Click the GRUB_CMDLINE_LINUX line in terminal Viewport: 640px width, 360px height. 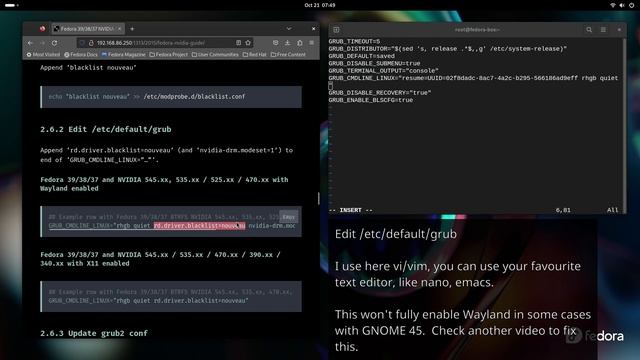pos(473,78)
